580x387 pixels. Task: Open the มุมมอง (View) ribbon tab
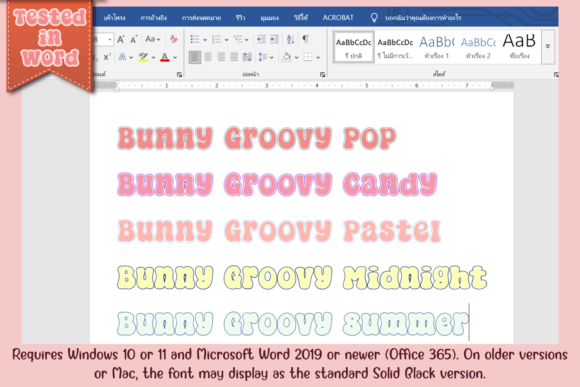pyautogui.click(x=269, y=18)
